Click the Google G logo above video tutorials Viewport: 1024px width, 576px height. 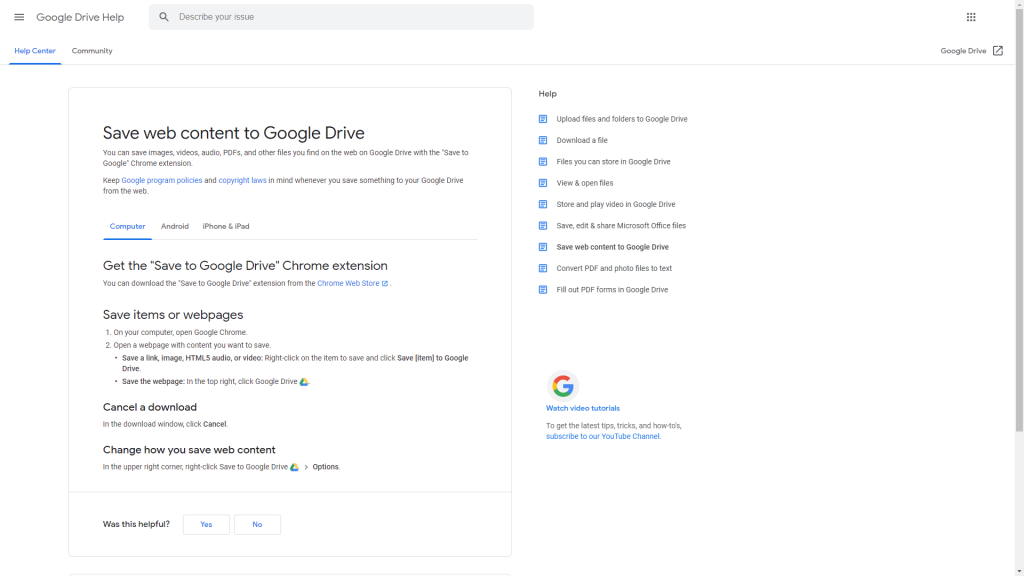[563, 386]
